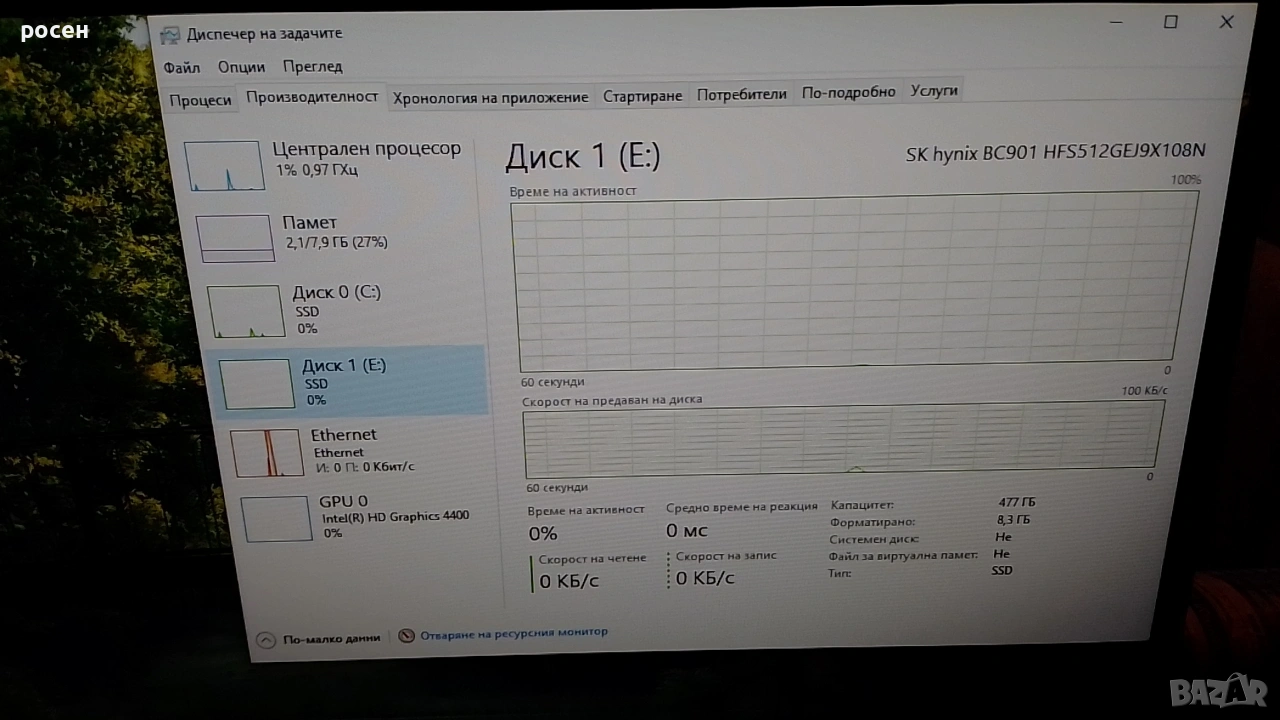This screenshot has width=1280, height=720.
Task: Open the GPU 0 performance graph
Action: tap(276, 518)
